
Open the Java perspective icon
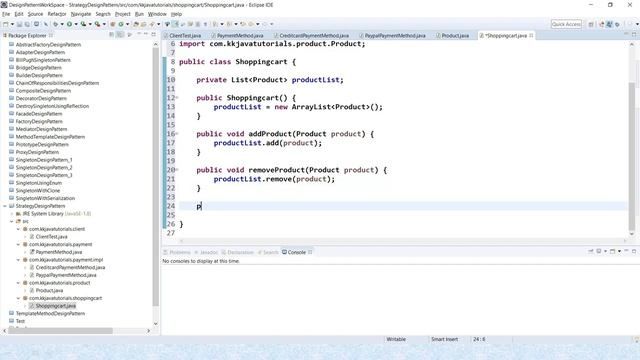pyautogui.click(x=609, y=24)
